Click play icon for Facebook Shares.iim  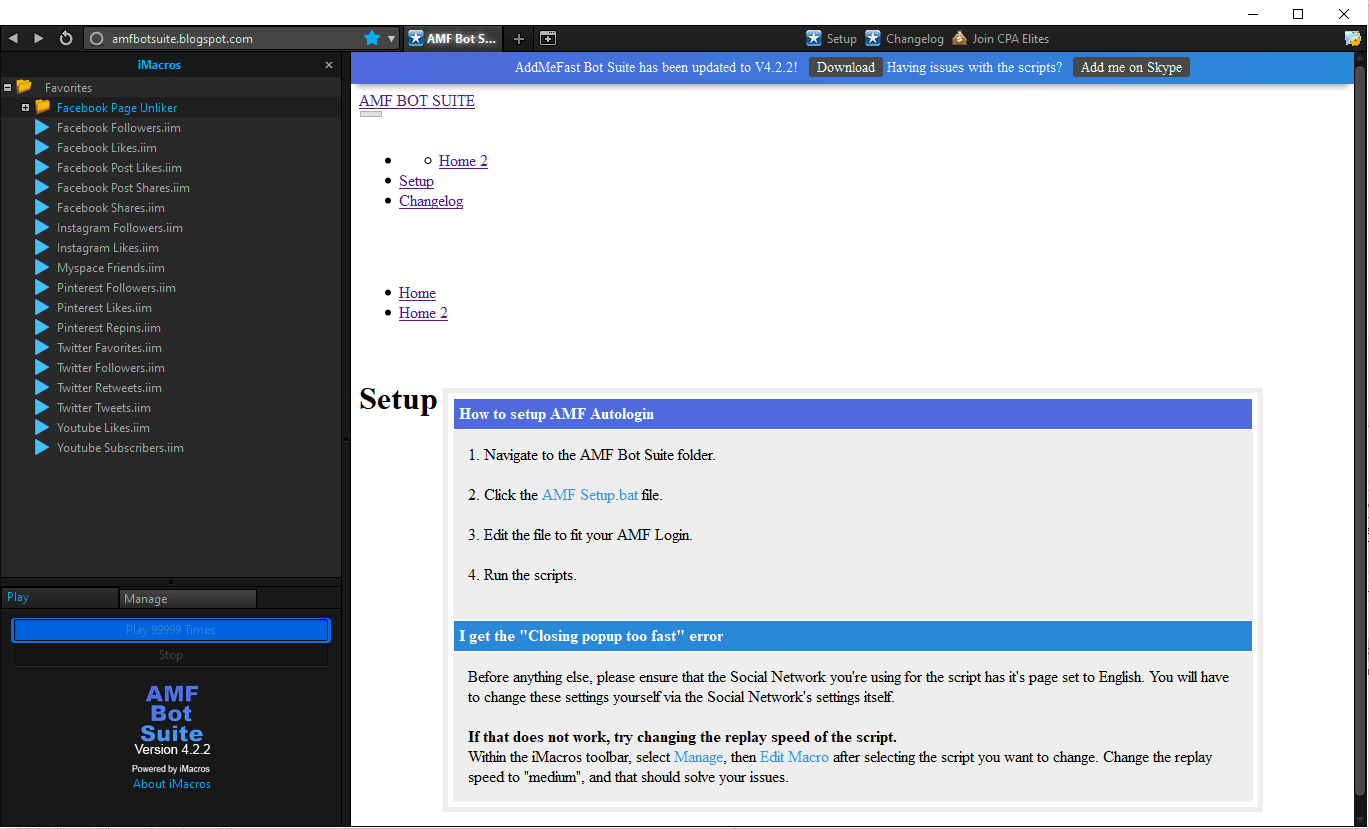42,207
